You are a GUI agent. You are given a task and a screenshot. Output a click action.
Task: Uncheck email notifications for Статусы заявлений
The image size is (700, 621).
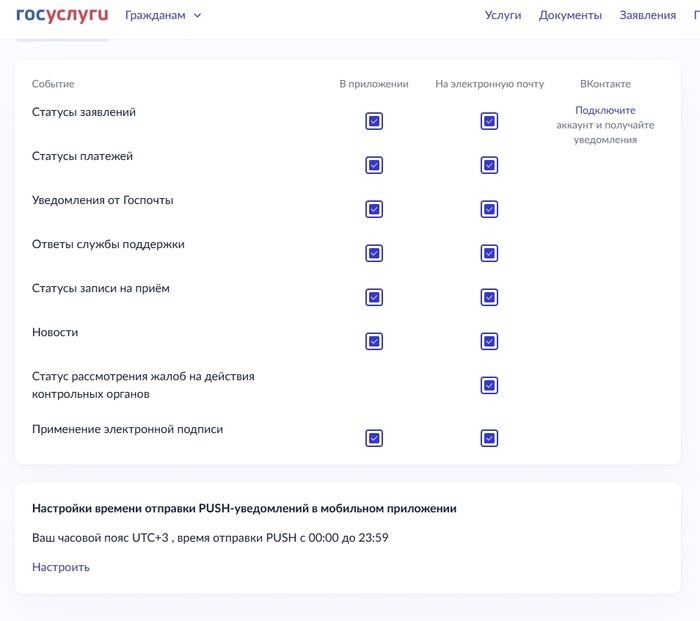click(x=489, y=121)
